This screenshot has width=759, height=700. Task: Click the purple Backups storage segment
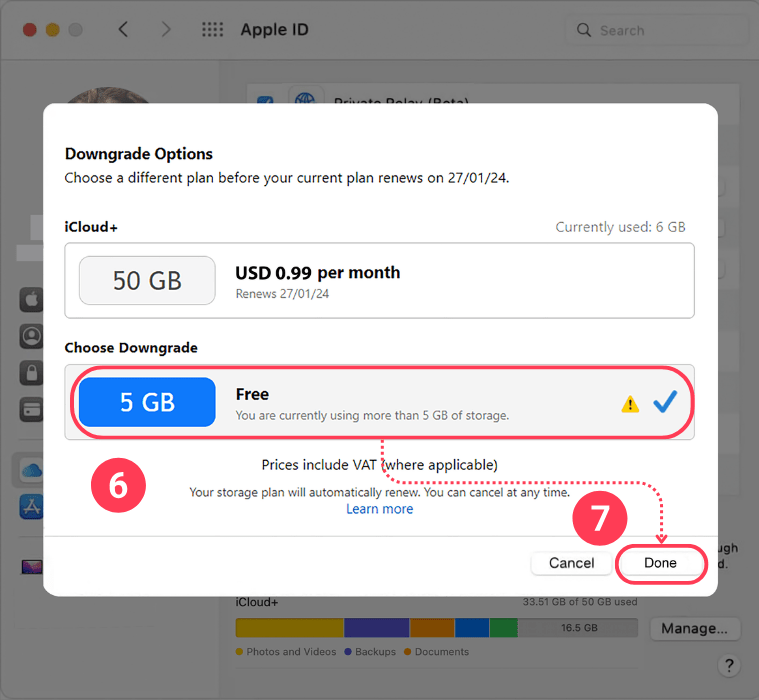coord(376,628)
